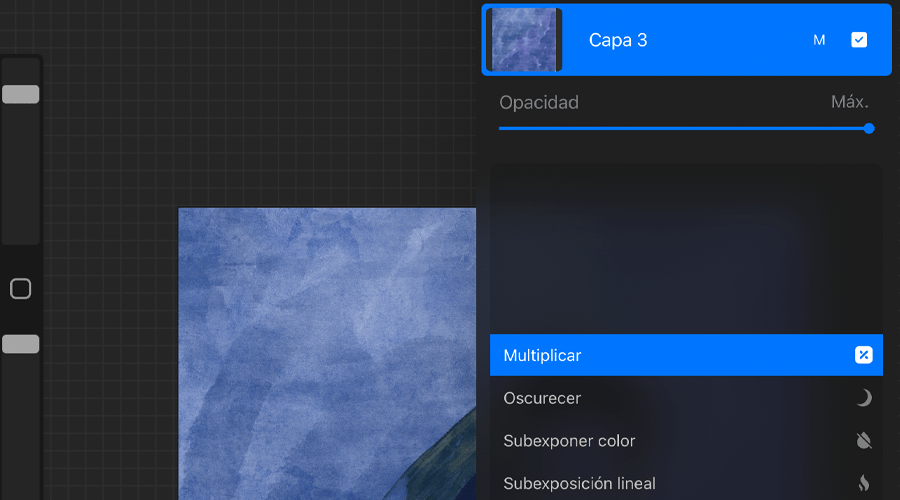Click the moon icon beside Oscurecer

point(864,398)
